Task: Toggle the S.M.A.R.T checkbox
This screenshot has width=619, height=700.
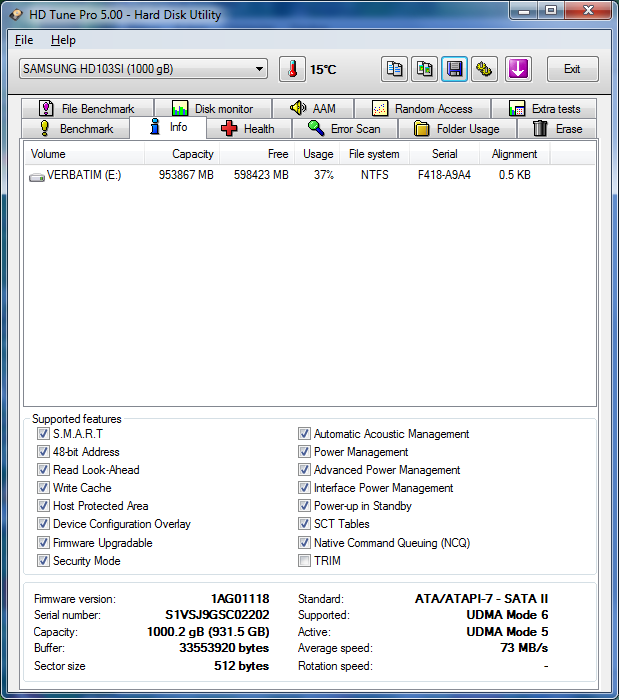Action: coord(43,434)
